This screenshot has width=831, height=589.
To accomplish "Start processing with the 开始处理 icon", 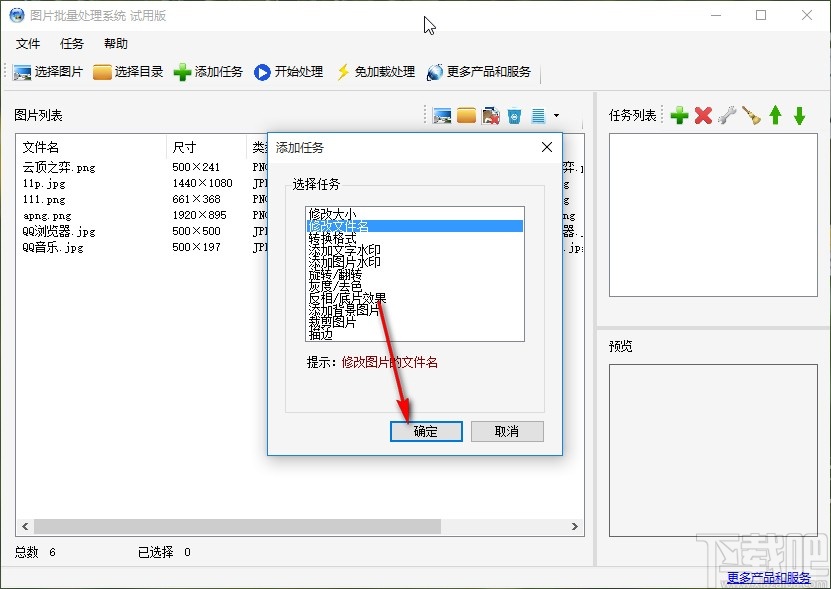I will 262,71.
